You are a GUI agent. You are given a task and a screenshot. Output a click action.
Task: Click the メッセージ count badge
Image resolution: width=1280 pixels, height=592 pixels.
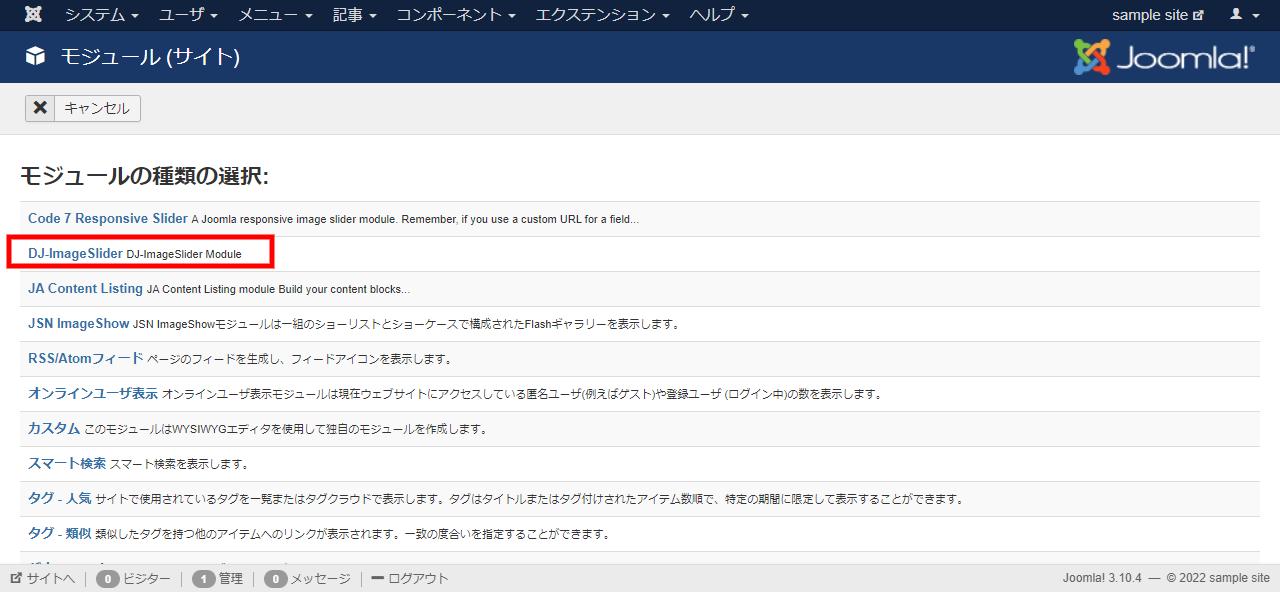click(276, 578)
